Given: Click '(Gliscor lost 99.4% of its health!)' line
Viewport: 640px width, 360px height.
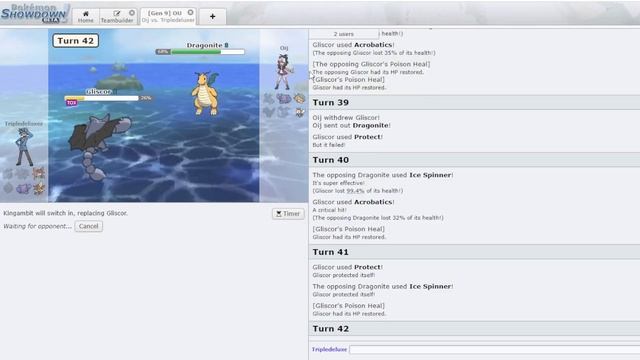Looking at the screenshot, I should tap(358, 191).
